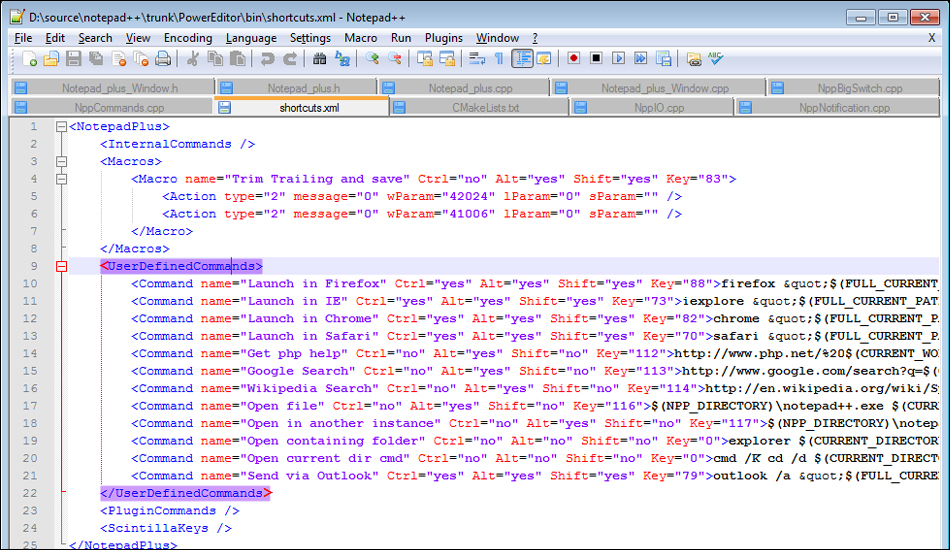
Task: Open the Edit menu
Action: (55, 38)
